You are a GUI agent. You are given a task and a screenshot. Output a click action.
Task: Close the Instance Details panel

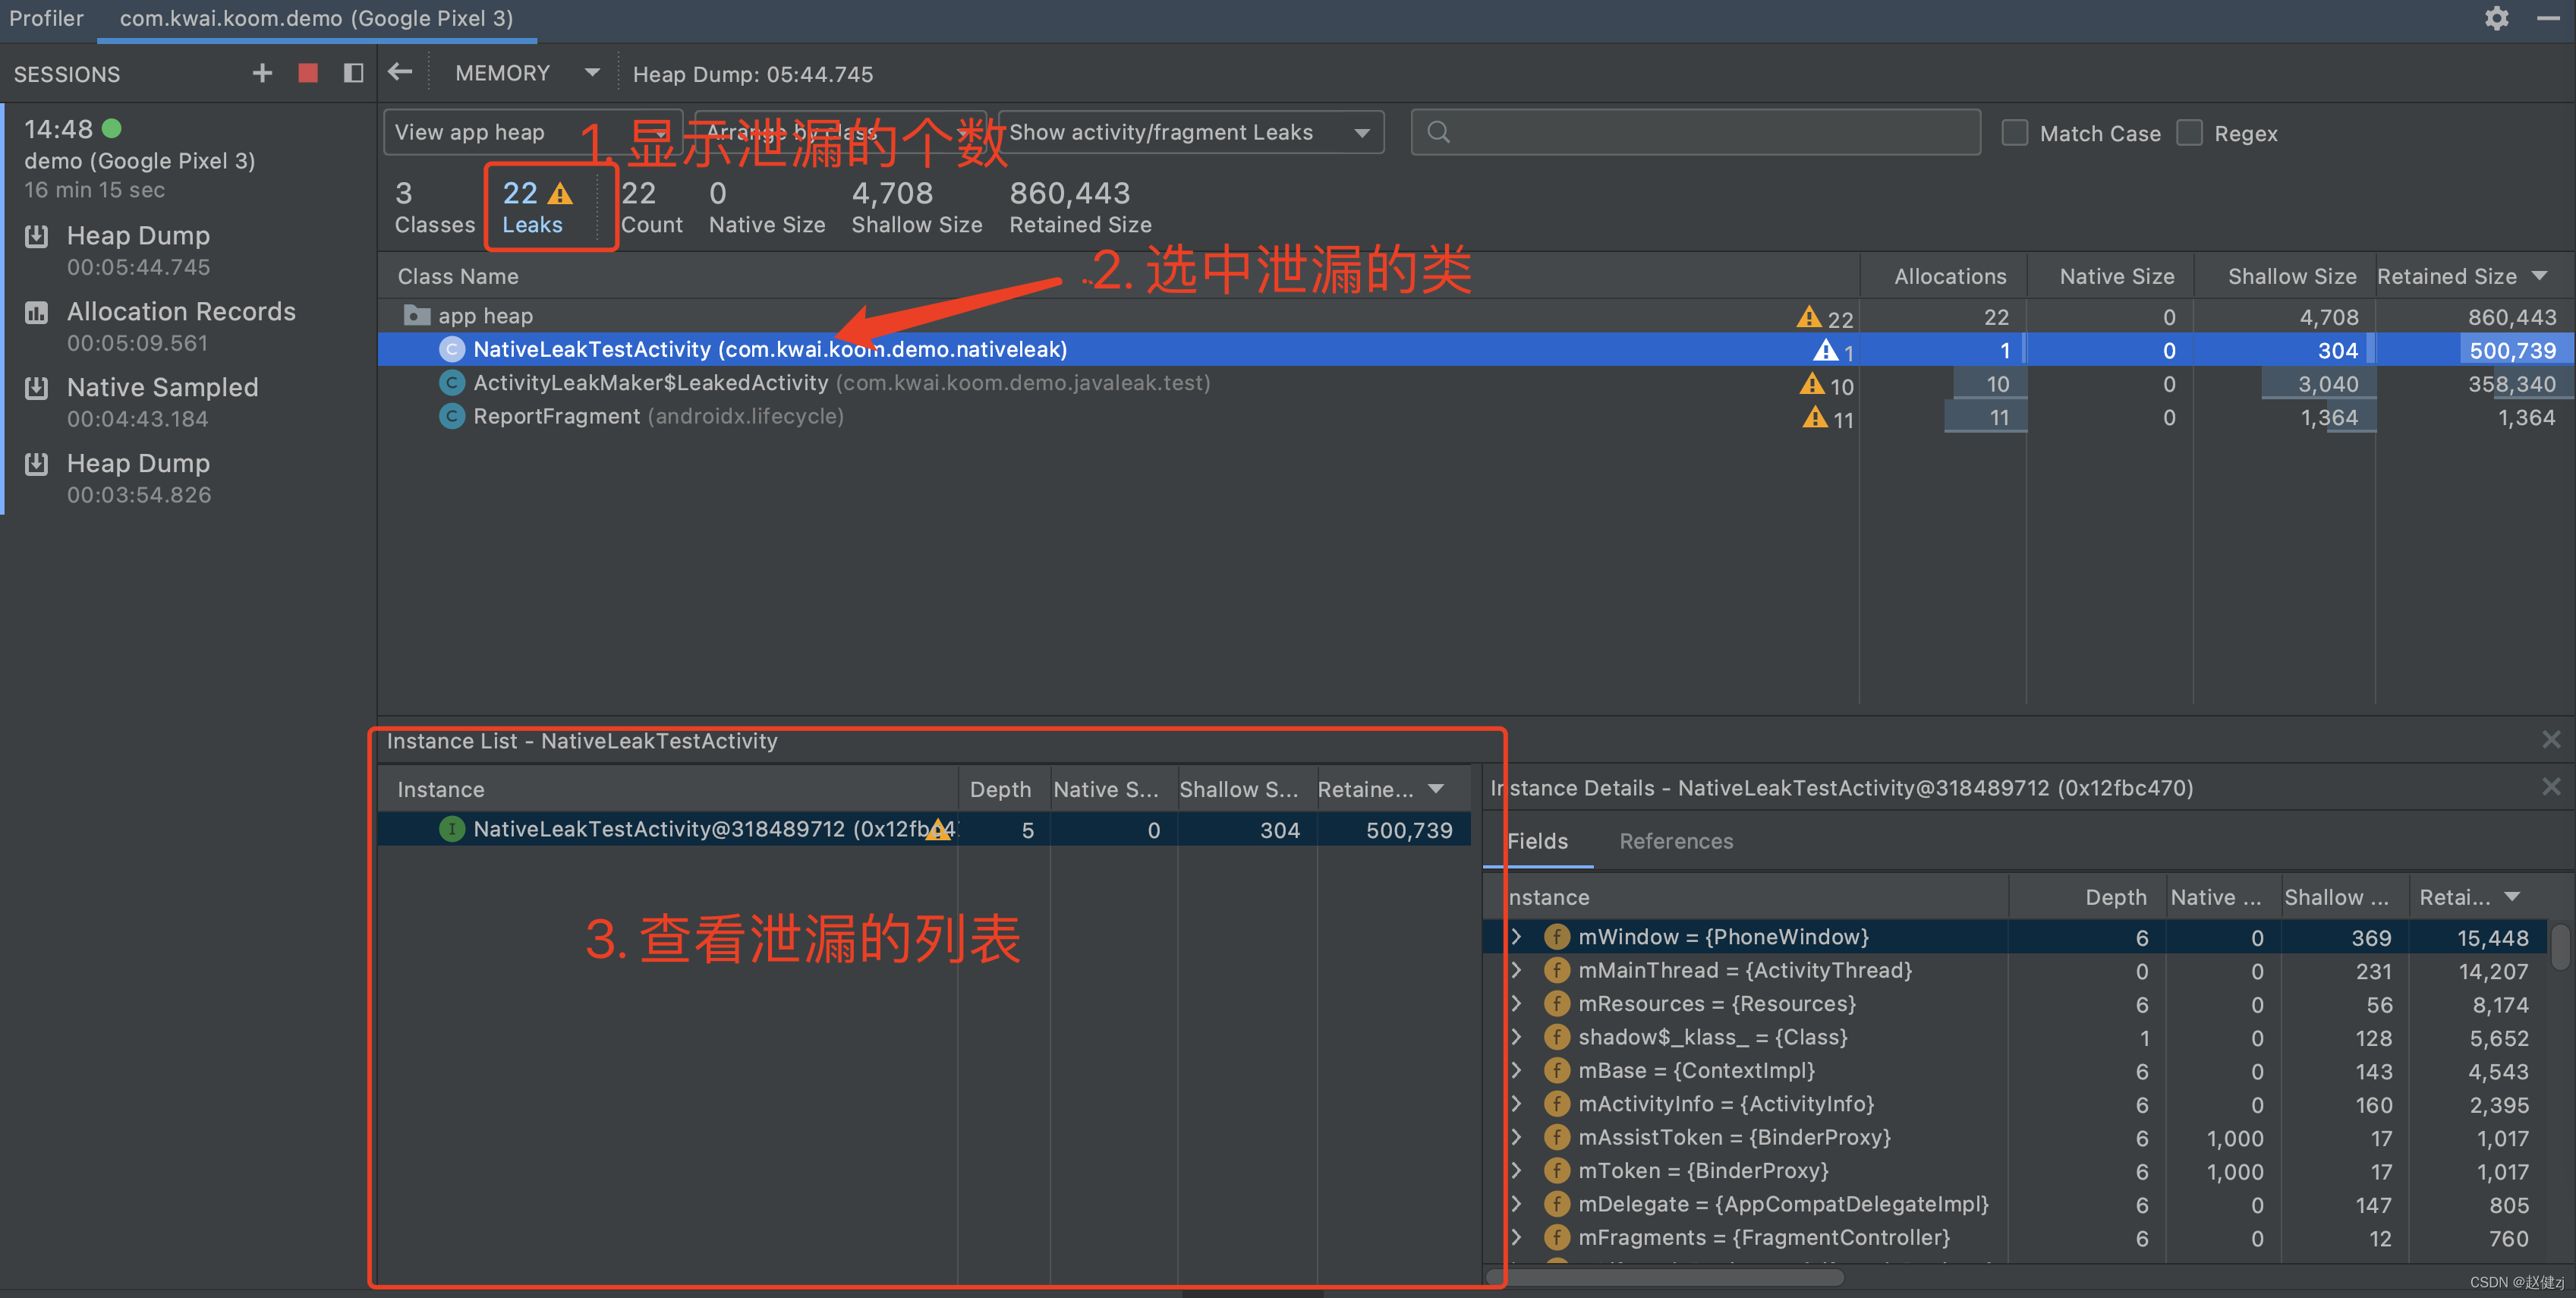coord(2551,787)
